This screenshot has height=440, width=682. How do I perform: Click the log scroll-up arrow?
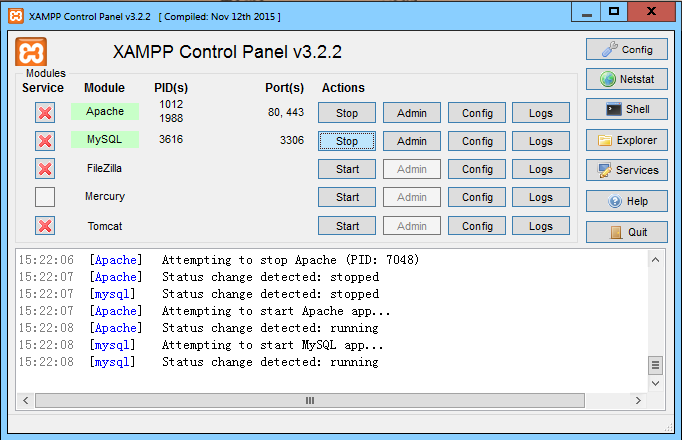click(655, 260)
